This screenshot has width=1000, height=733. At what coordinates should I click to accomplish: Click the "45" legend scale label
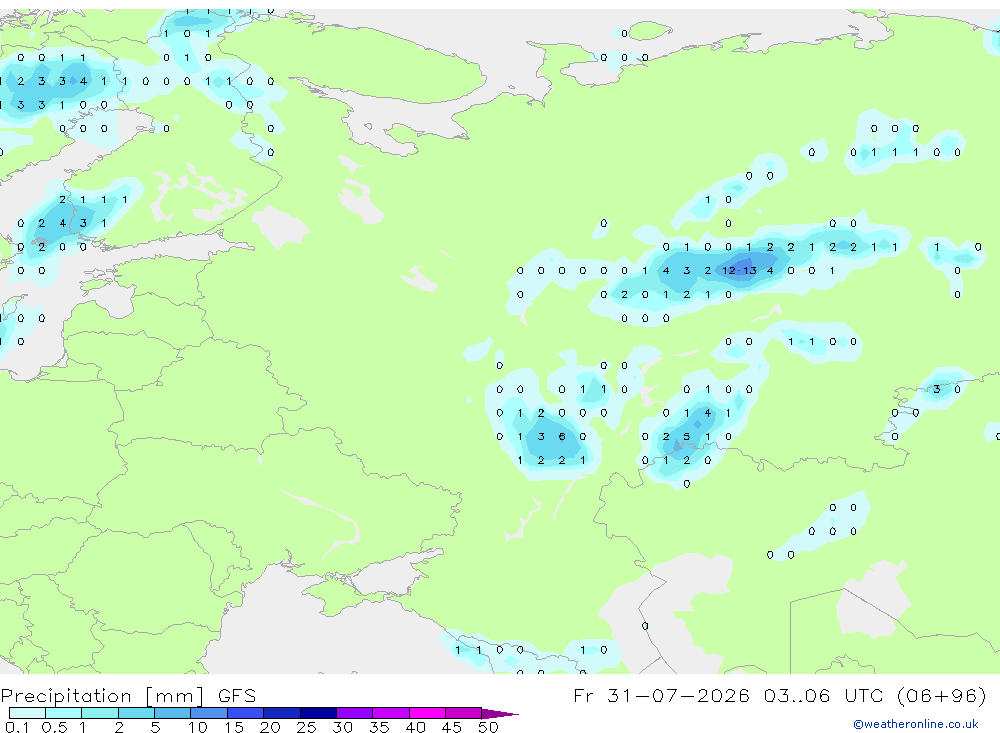pyautogui.click(x=452, y=727)
